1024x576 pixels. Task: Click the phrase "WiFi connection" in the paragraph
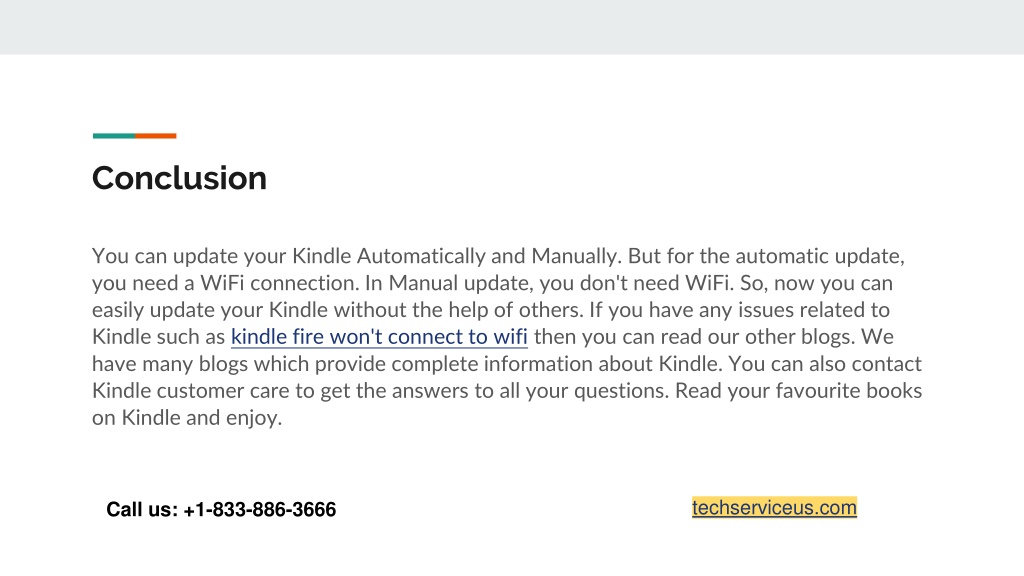tap(279, 283)
